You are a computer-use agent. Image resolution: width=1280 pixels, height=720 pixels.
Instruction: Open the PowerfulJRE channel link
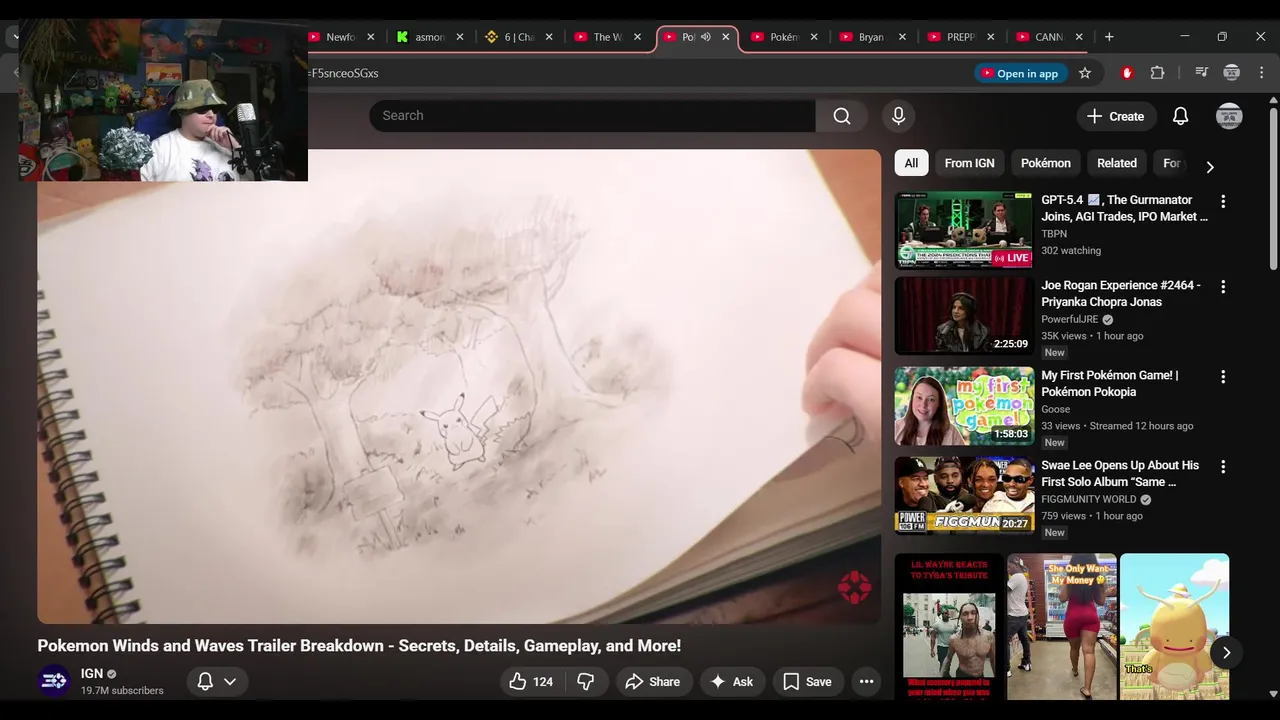[x=1070, y=319]
